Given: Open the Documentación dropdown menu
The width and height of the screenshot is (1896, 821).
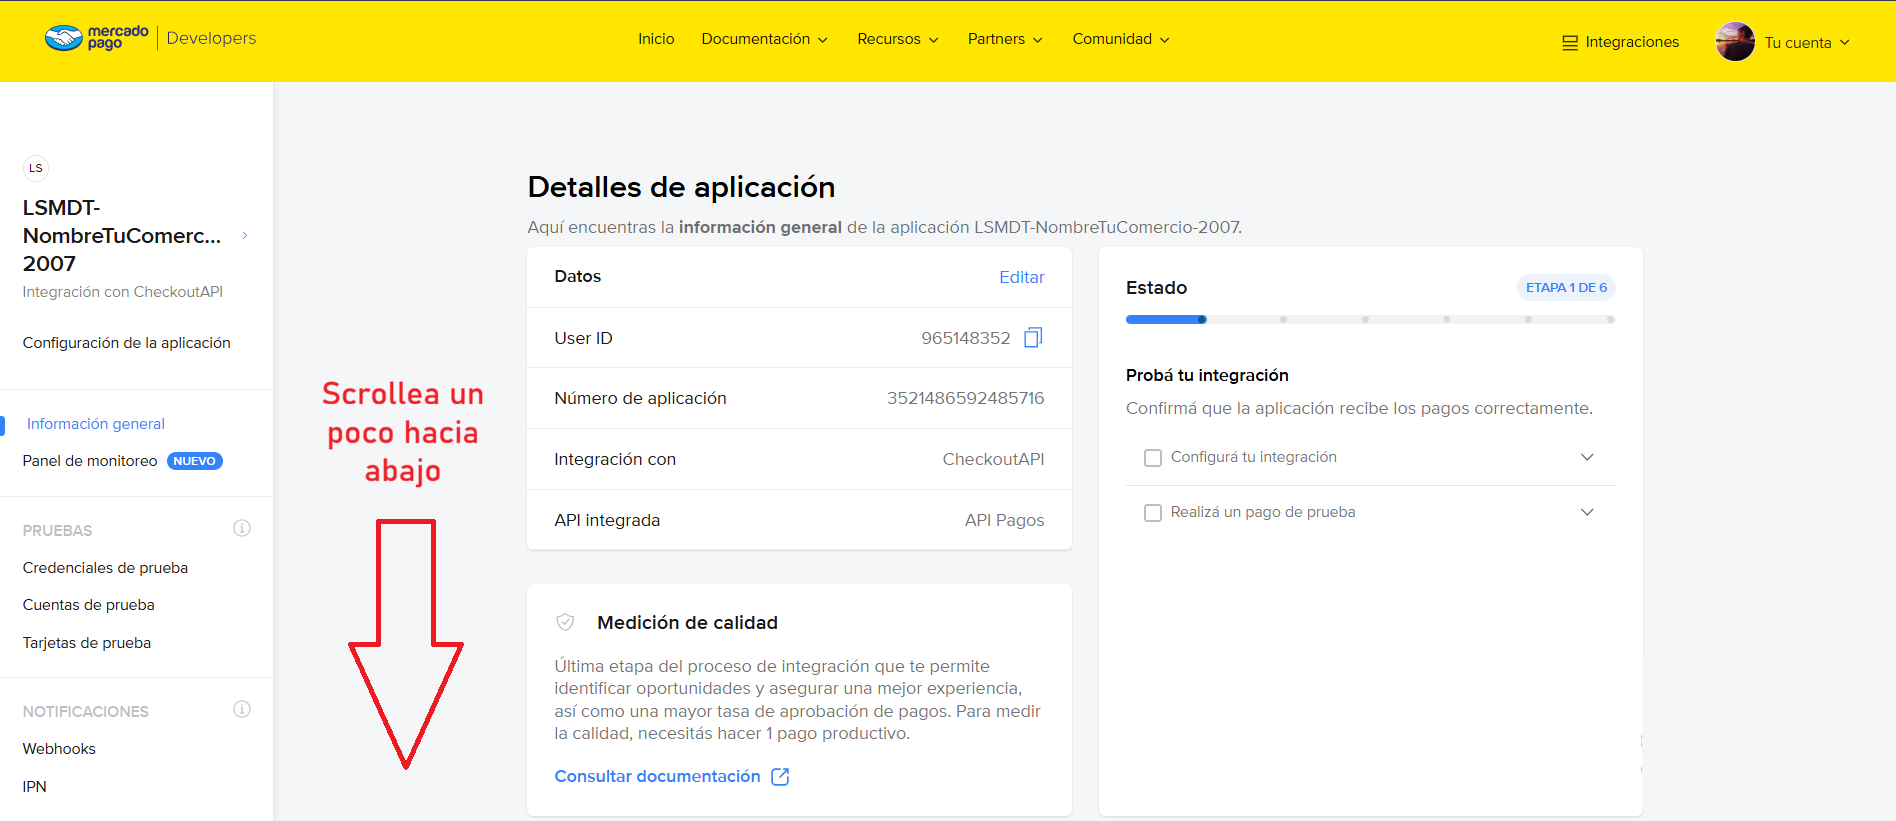Looking at the screenshot, I should click(765, 39).
